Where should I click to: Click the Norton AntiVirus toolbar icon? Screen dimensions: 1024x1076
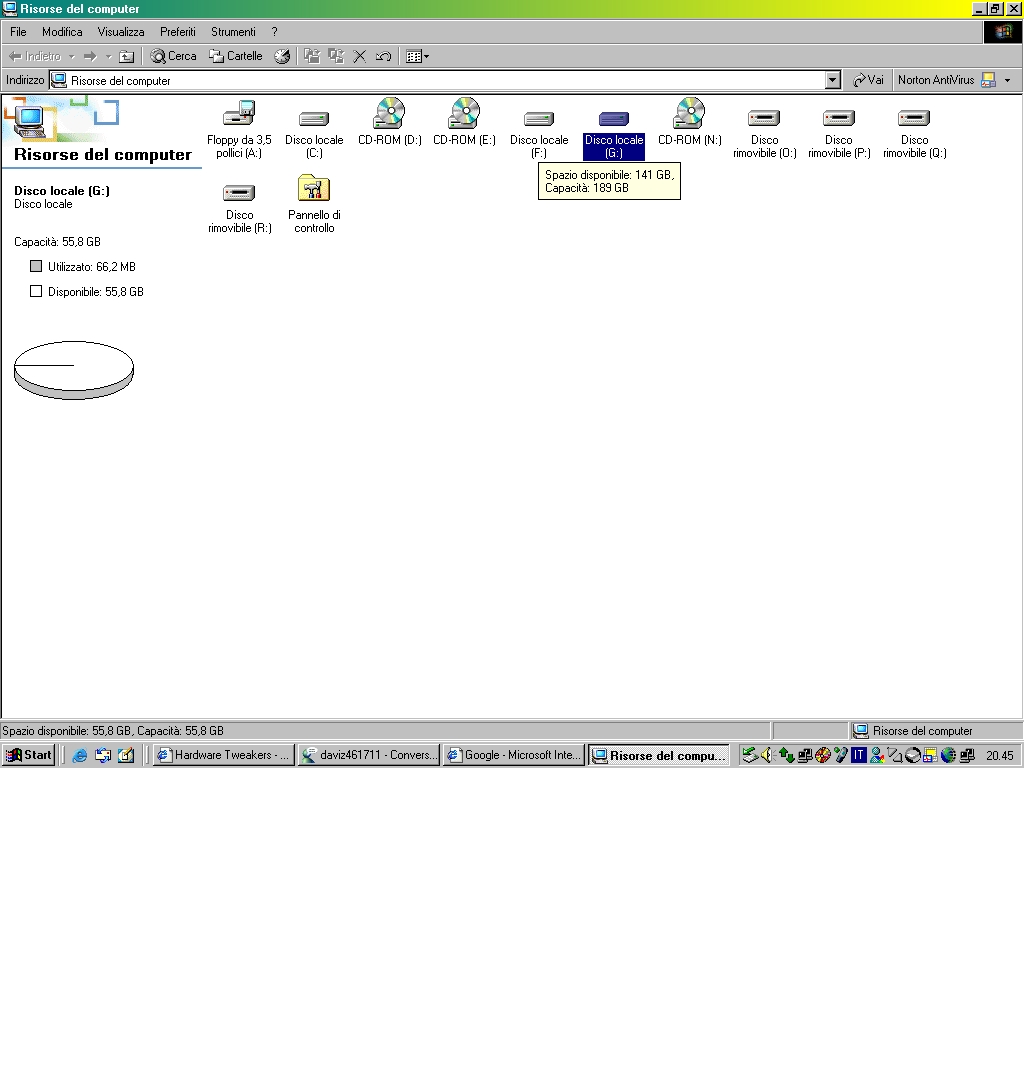pyautogui.click(x=988, y=80)
